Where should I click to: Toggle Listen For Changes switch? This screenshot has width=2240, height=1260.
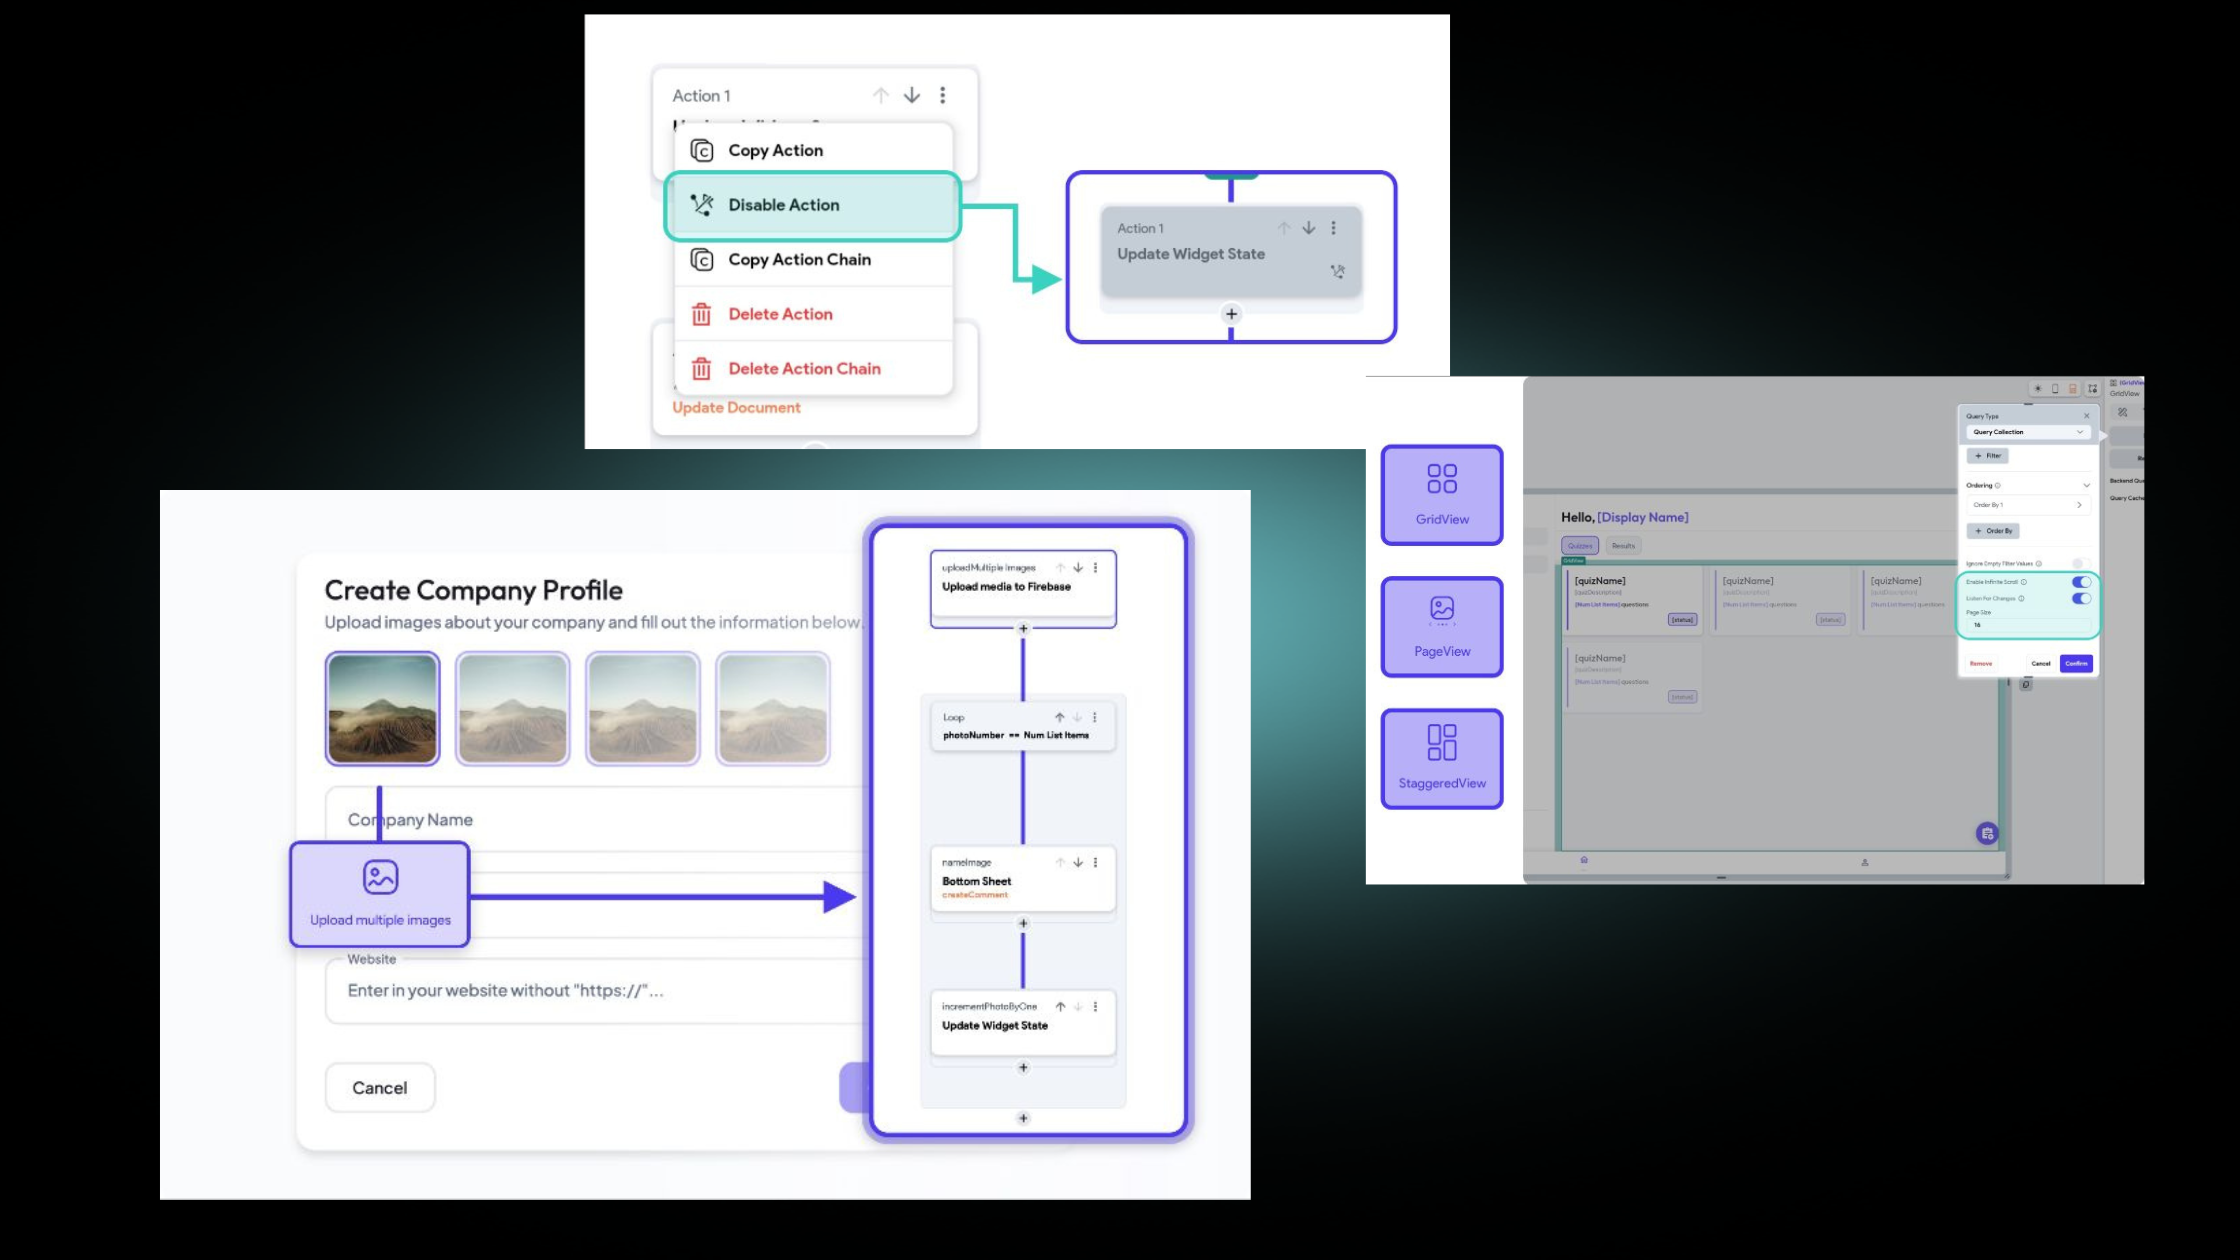pyautogui.click(x=2081, y=599)
